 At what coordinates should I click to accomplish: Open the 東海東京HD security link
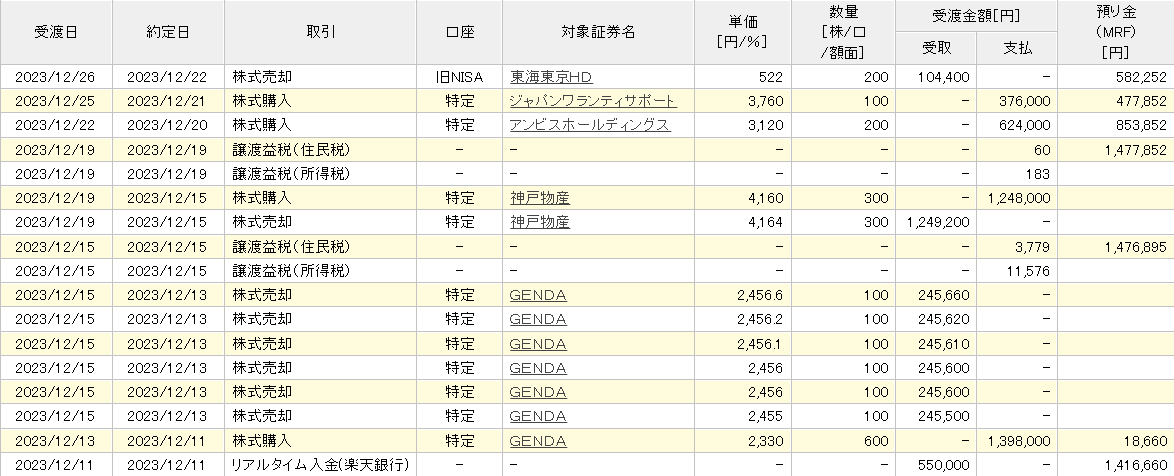(x=550, y=77)
